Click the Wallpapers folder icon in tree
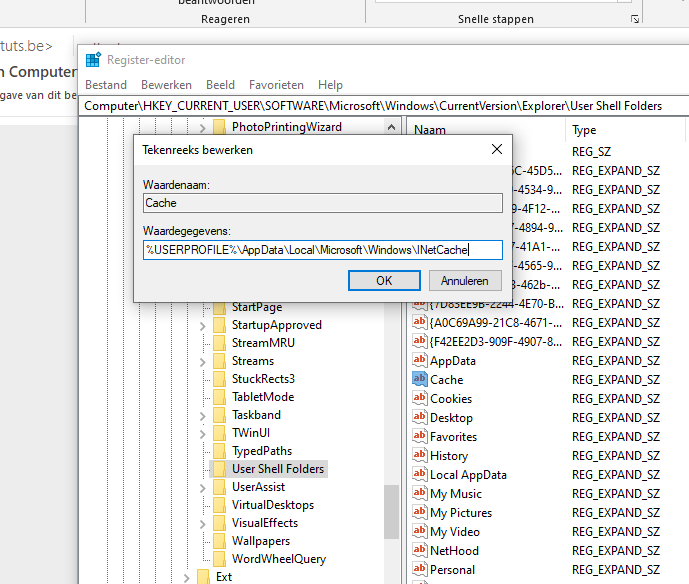The width and height of the screenshot is (689, 584). tap(219, 541)
